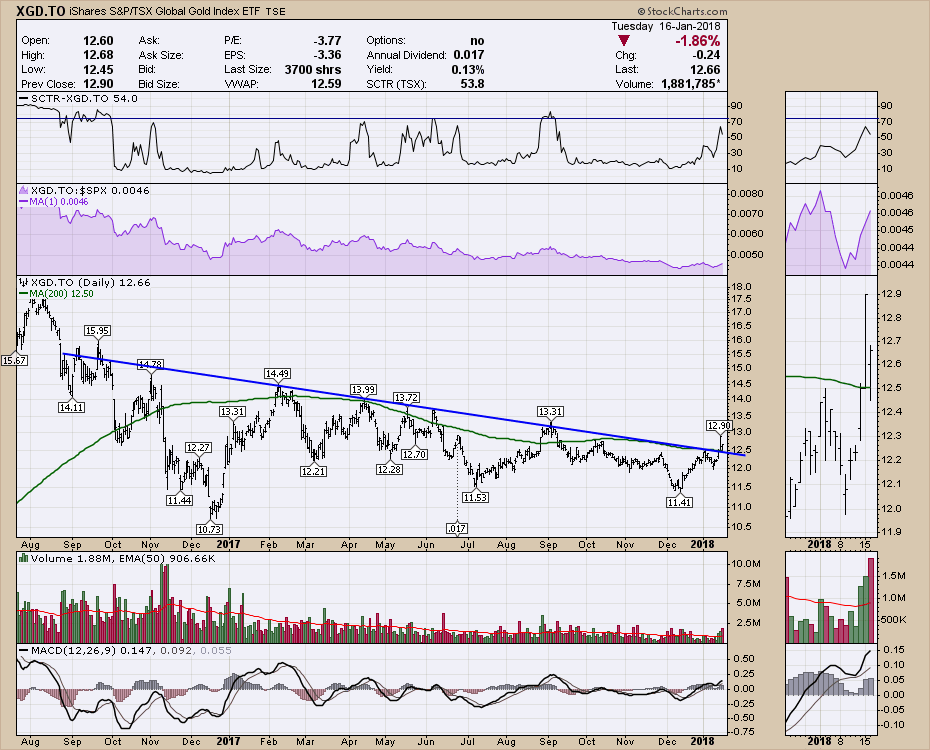Click the 12.21 low price annotation
The width and height of the screenshot is (930, 750).
click(x=313, y=471)
